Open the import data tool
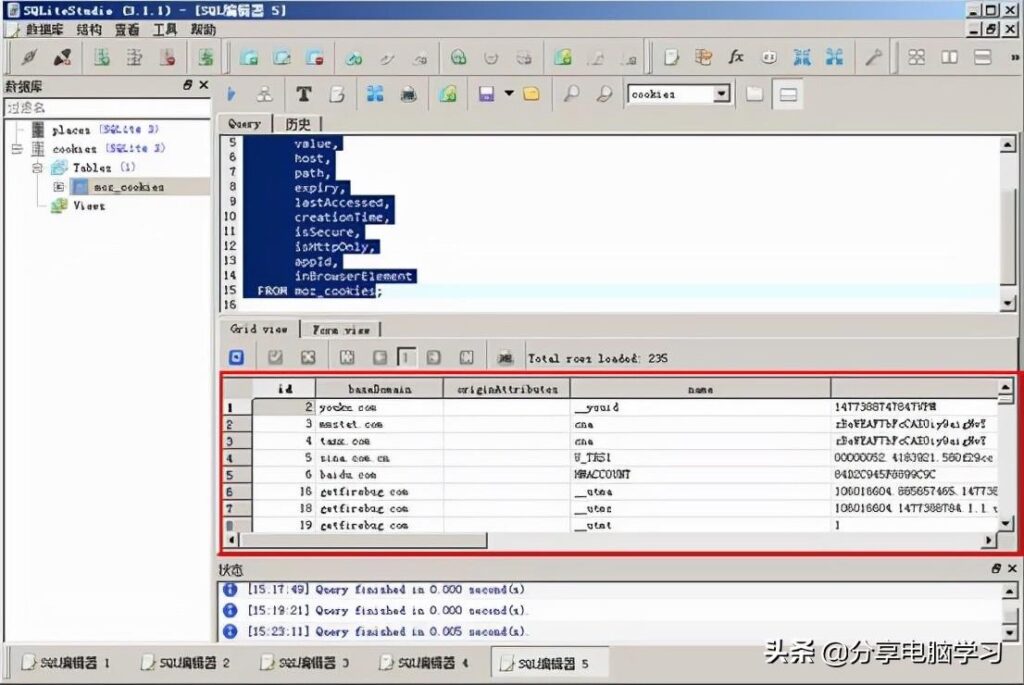Screen dimensions: 1024x685 click(x=802, y=57)
